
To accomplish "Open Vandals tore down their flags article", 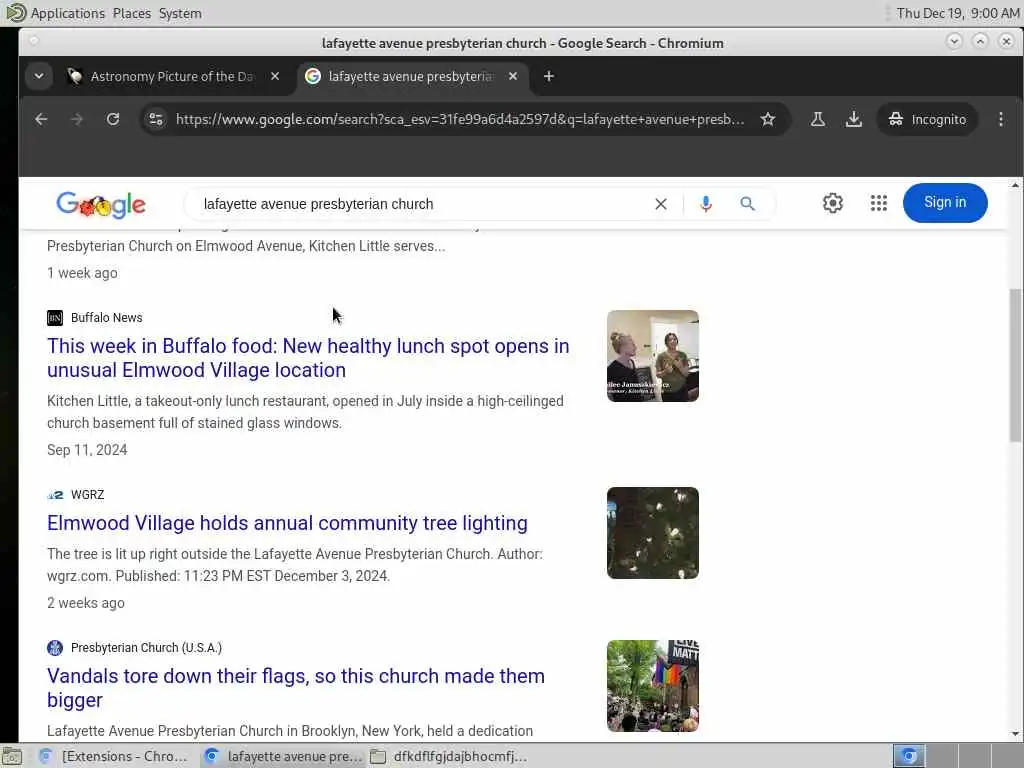I will coord(296,688).
